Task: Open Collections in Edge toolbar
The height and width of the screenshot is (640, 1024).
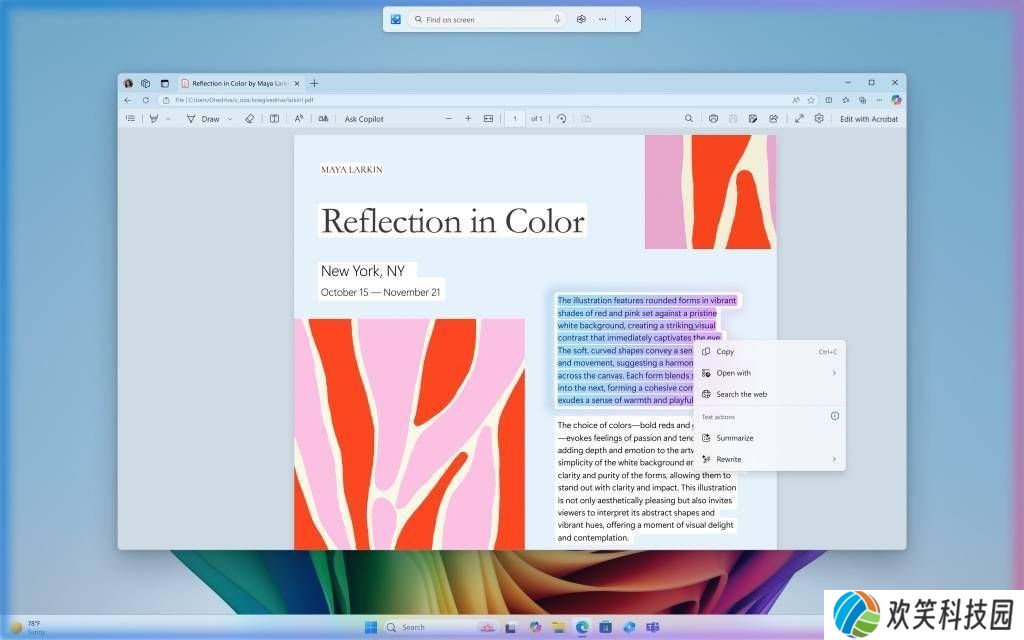Action: click(x=863, y=100)
